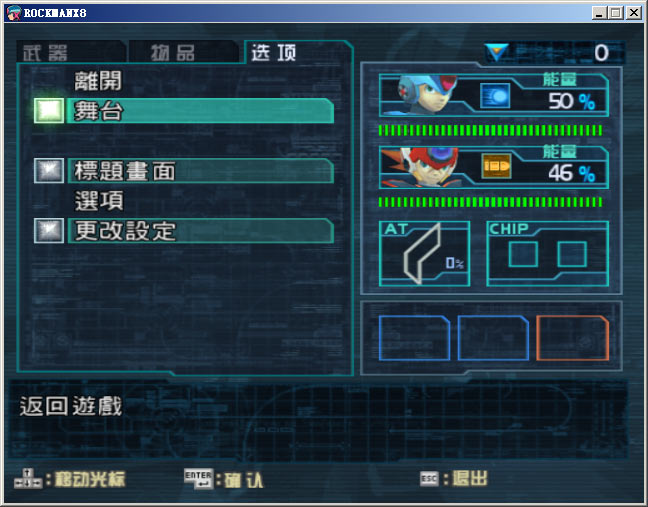Toggle the square marker beside 標題畫面

click(x=49, y=171)
